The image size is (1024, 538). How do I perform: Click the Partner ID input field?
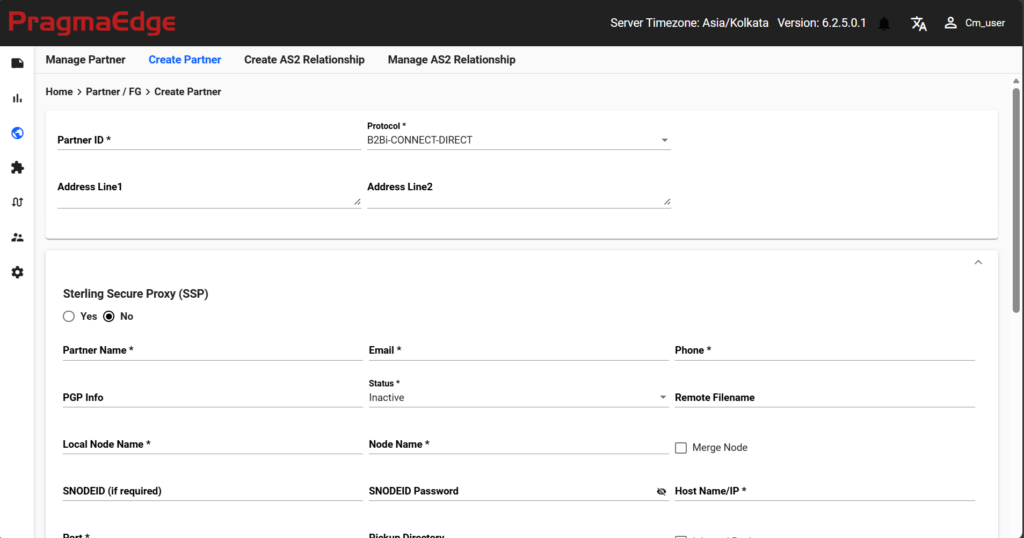tap(209, 140)
